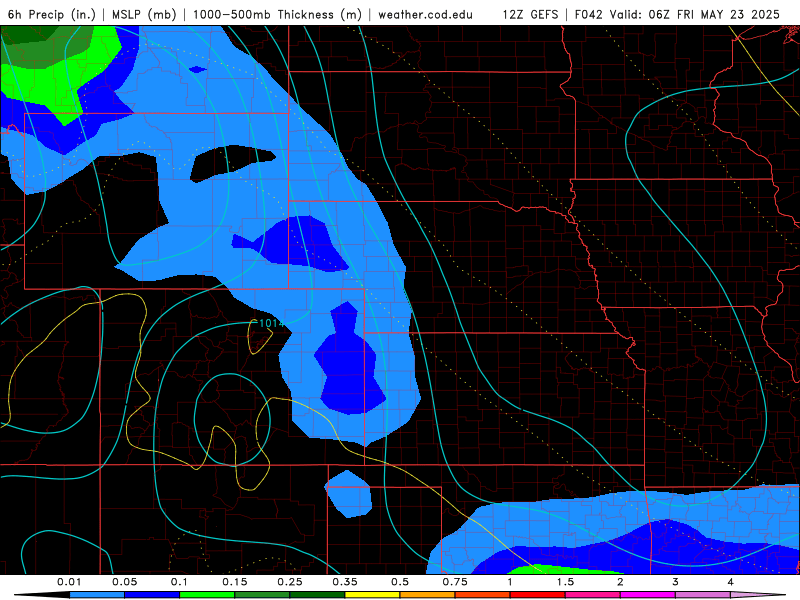Click the magenta 2–3 legend swatch
The height and width of the screenshot is (600, 800).
click(x=648, y=595)
